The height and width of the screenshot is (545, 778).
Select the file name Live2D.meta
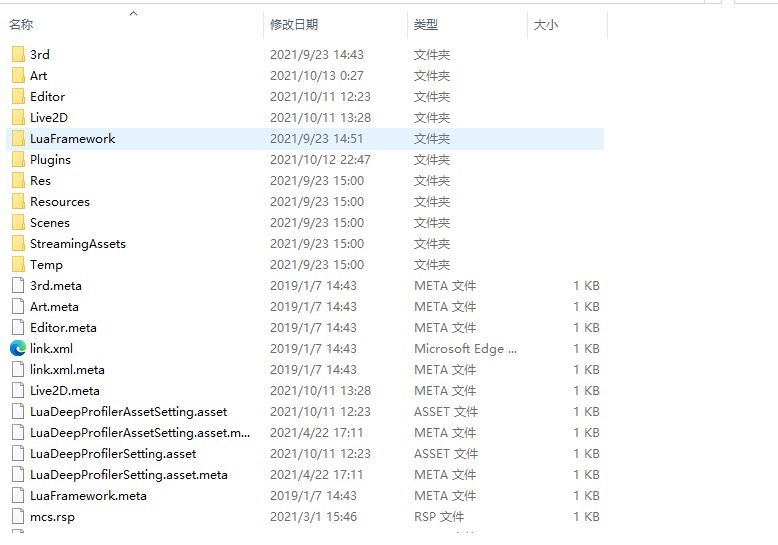click(65, 391)
